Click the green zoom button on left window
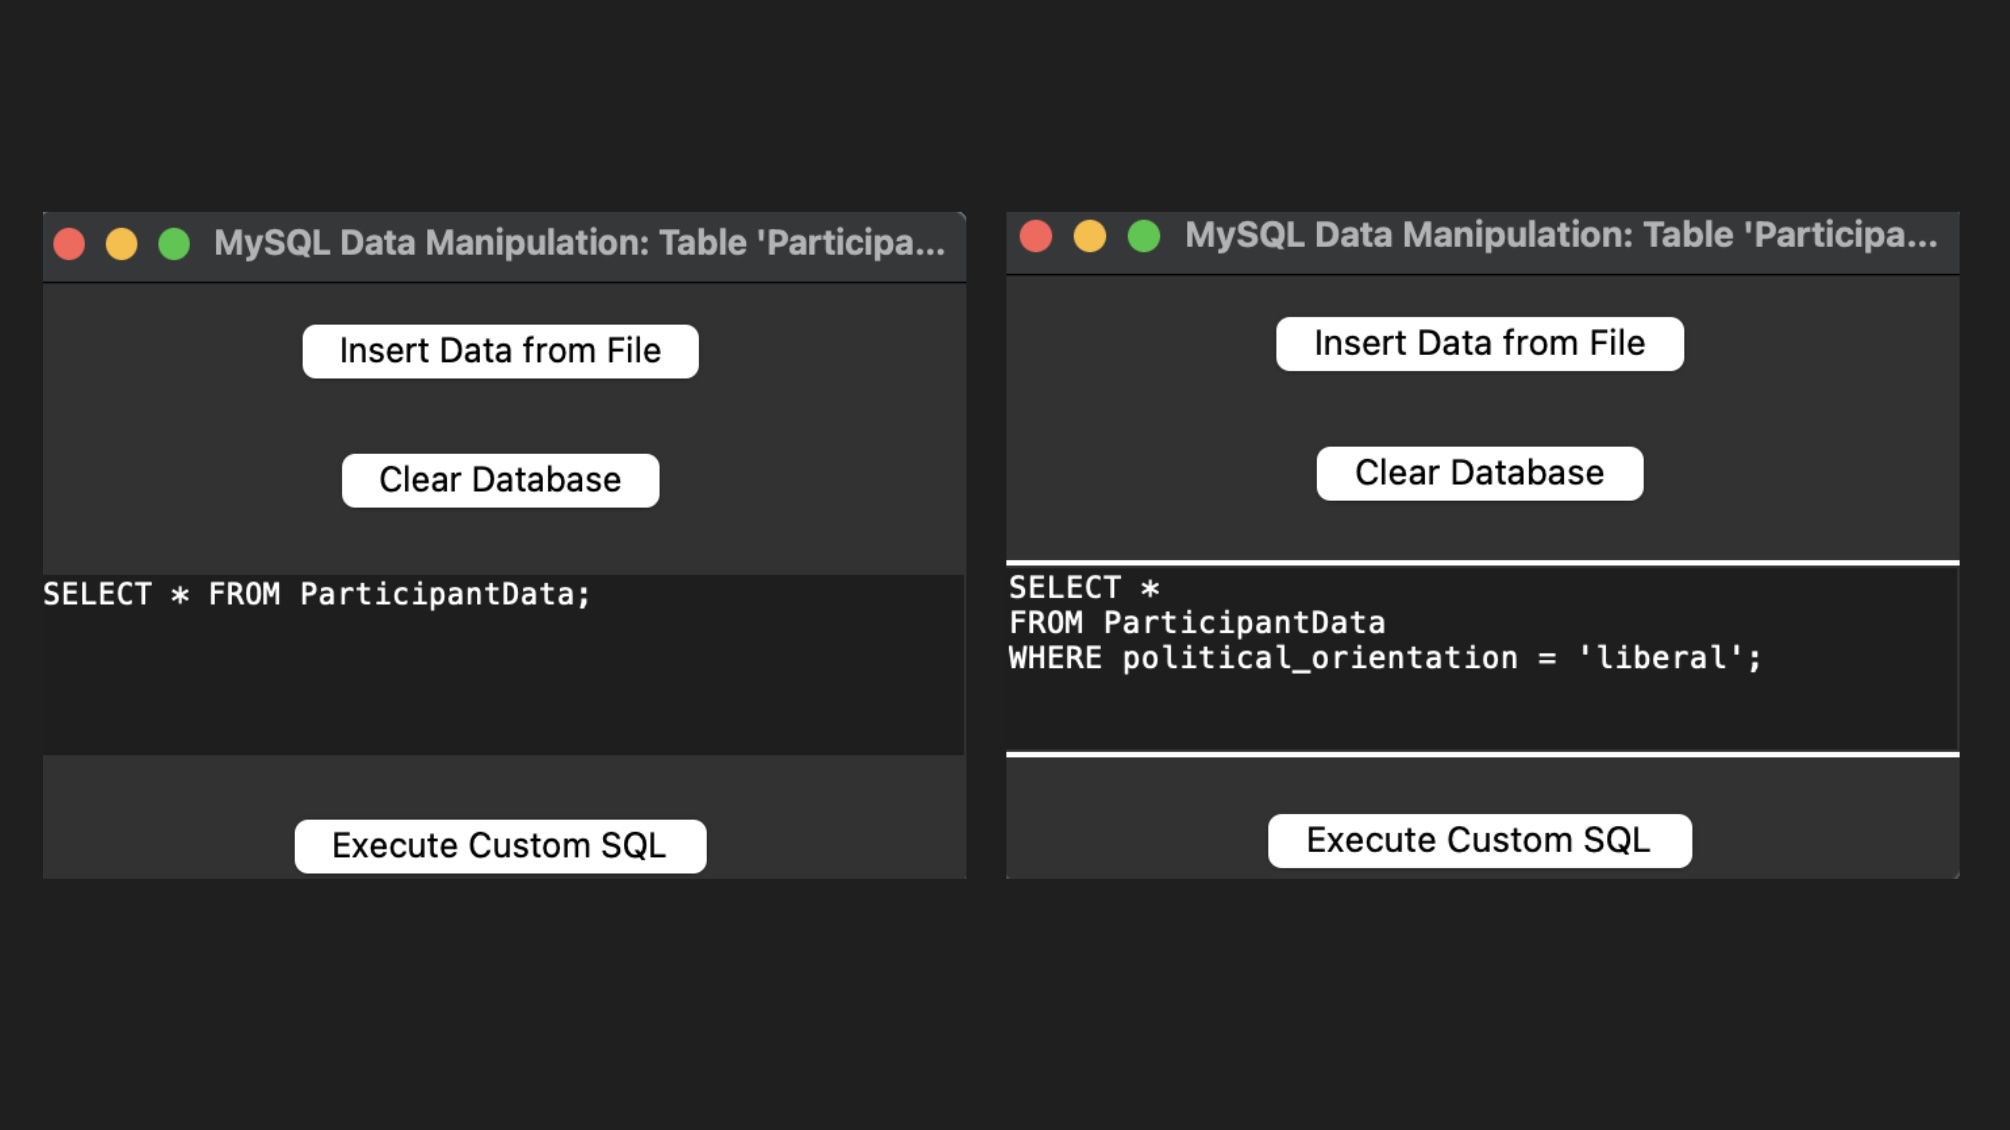Image resolution: width=2010 pixels, height=1130 pixels. click(175, 242)
